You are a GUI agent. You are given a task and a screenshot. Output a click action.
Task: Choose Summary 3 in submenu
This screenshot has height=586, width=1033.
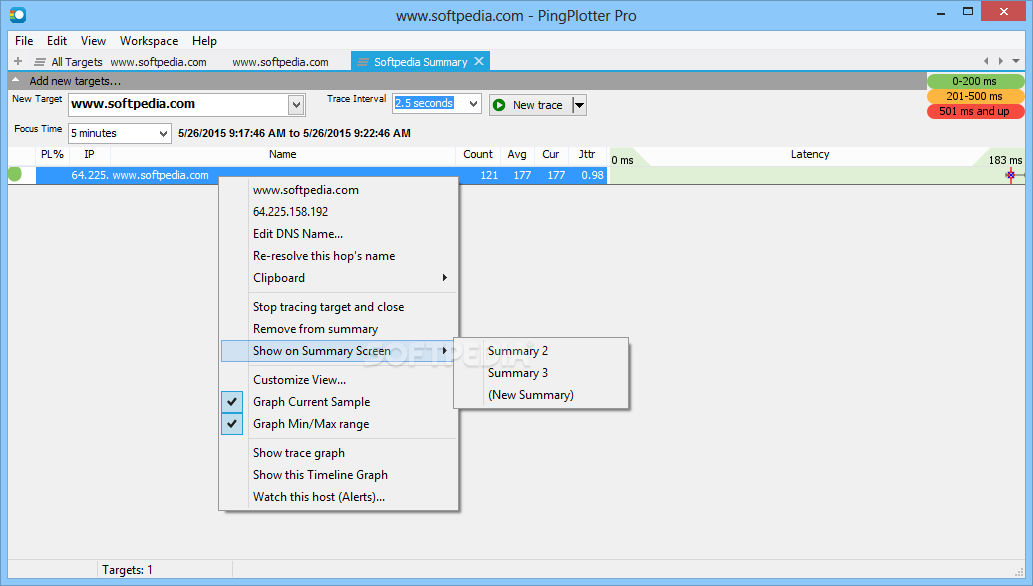point(518,373)
